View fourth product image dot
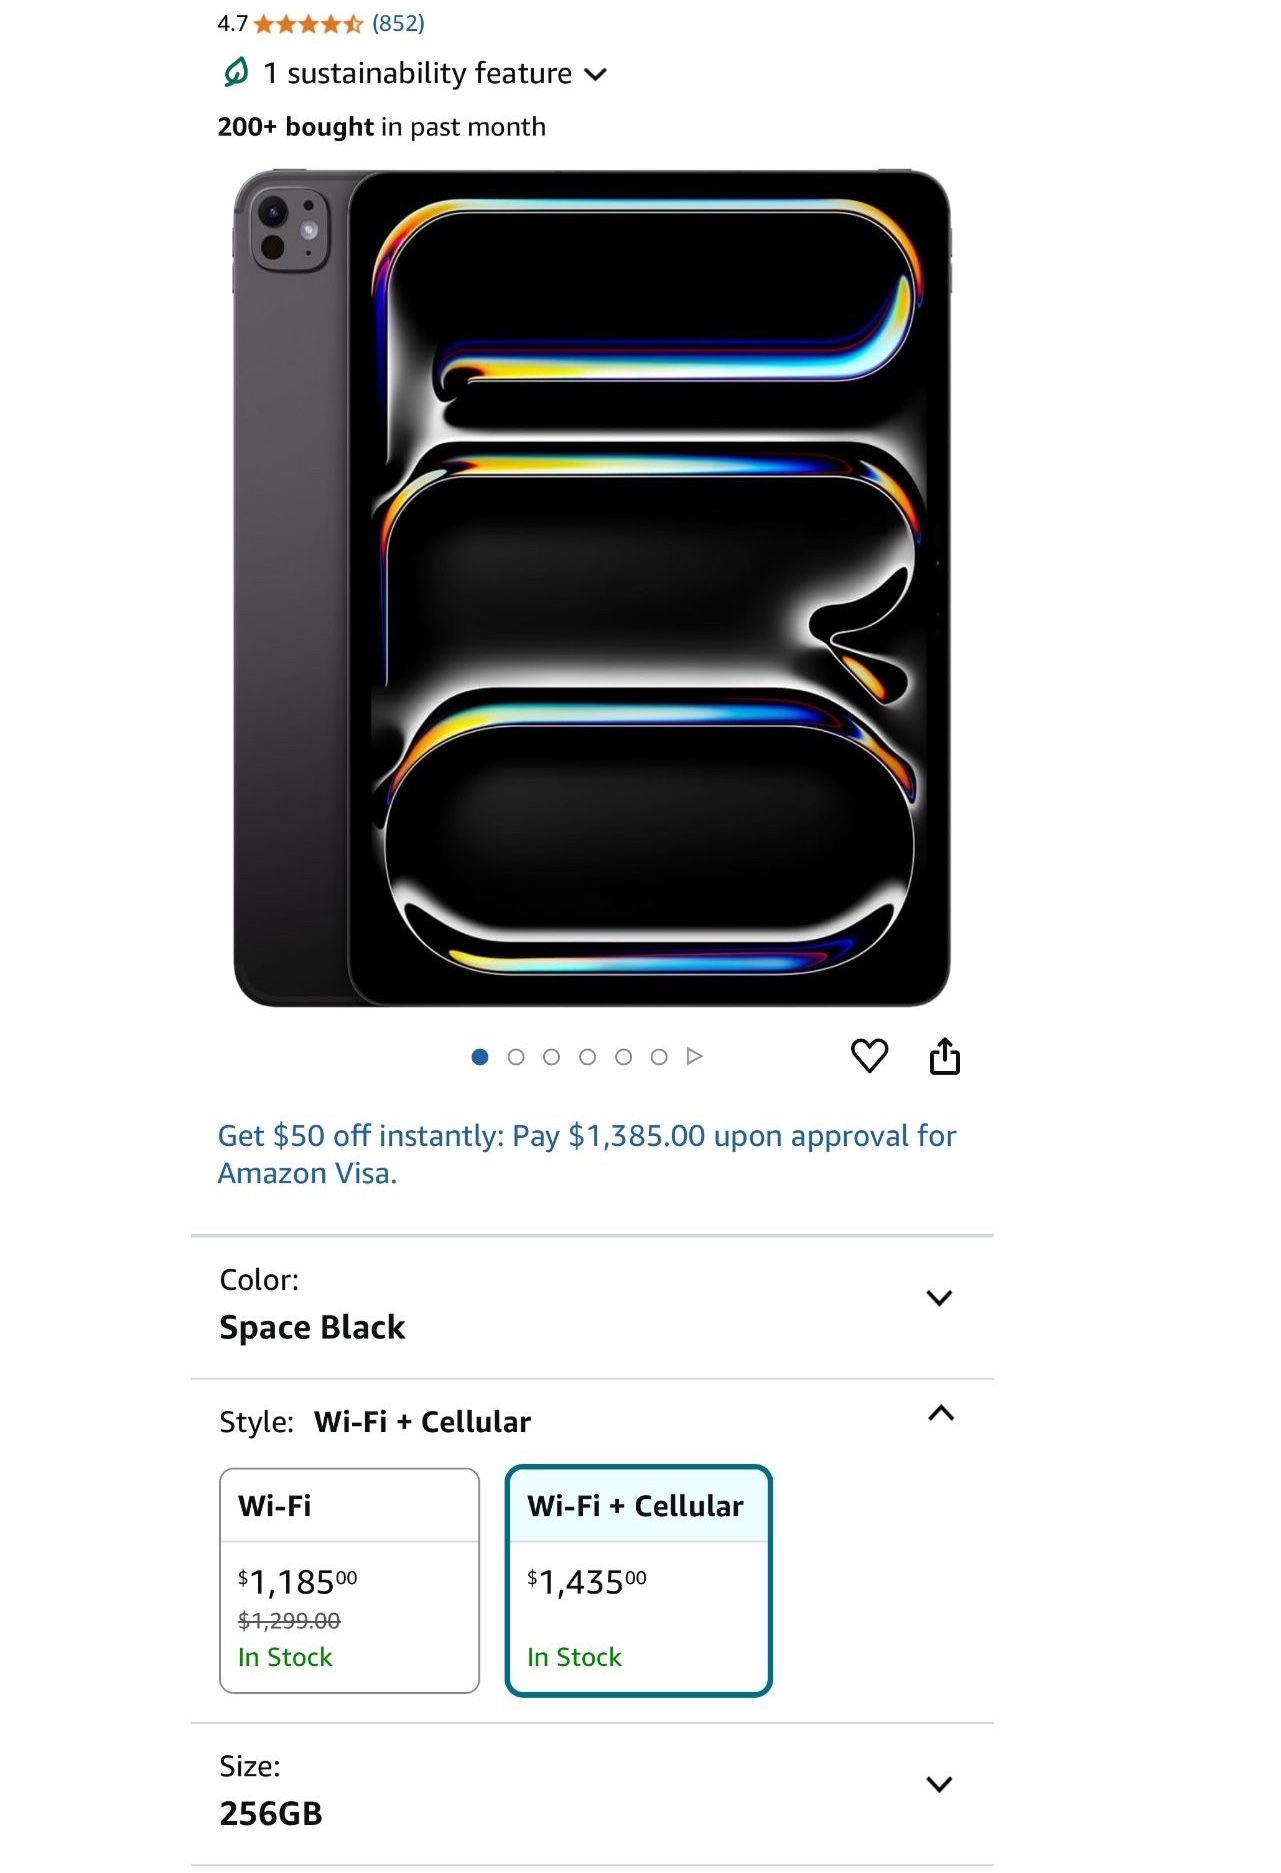Viewport: 1281px width, 1873px height. click(x=588, y=1057)
